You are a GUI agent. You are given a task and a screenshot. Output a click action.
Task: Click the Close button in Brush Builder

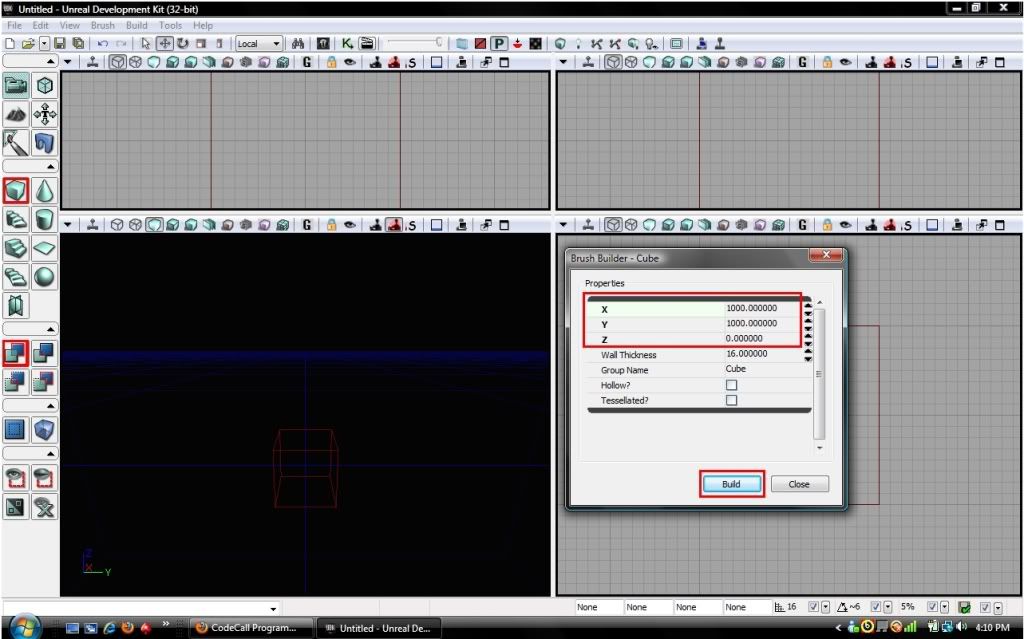(799, 484)
